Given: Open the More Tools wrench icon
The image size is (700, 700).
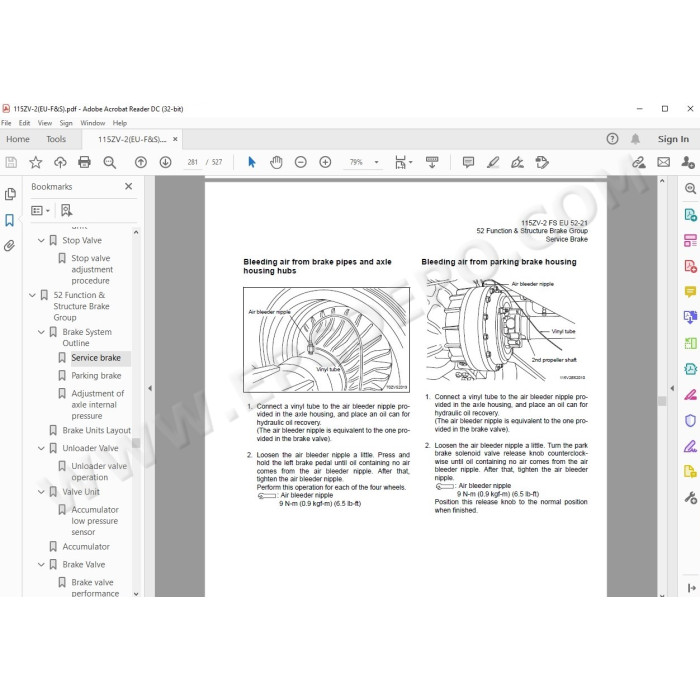Looking at the screenshot, I should click(690, 498).
